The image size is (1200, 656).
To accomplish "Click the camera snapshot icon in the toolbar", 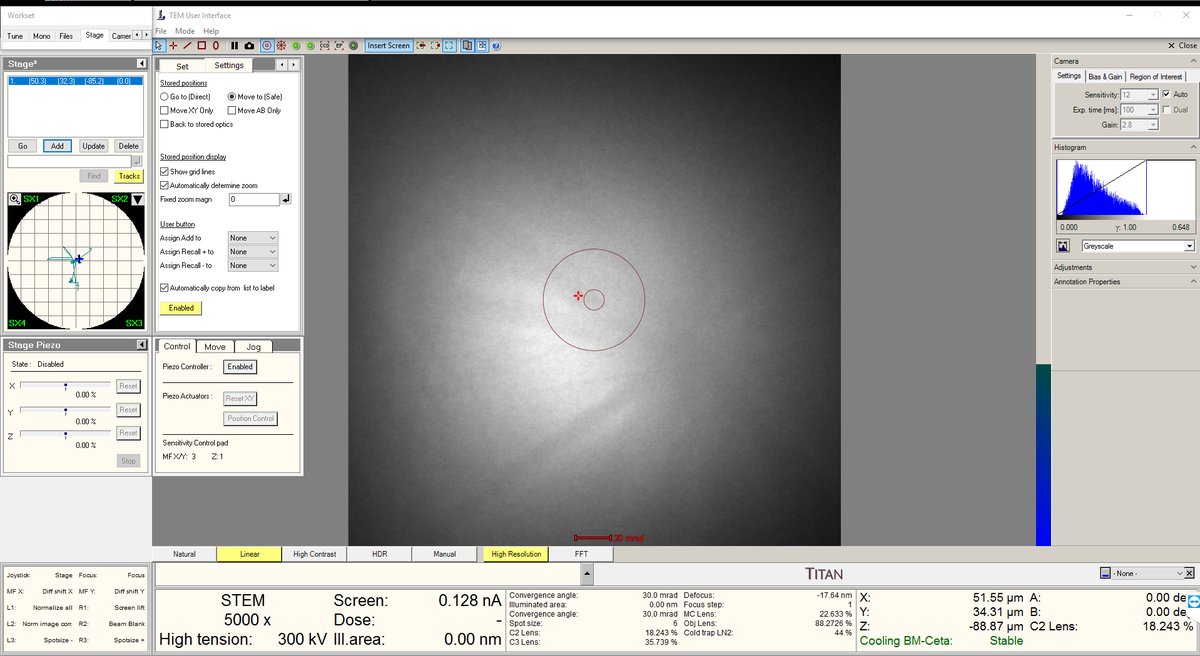I will (x=249, y=45).
